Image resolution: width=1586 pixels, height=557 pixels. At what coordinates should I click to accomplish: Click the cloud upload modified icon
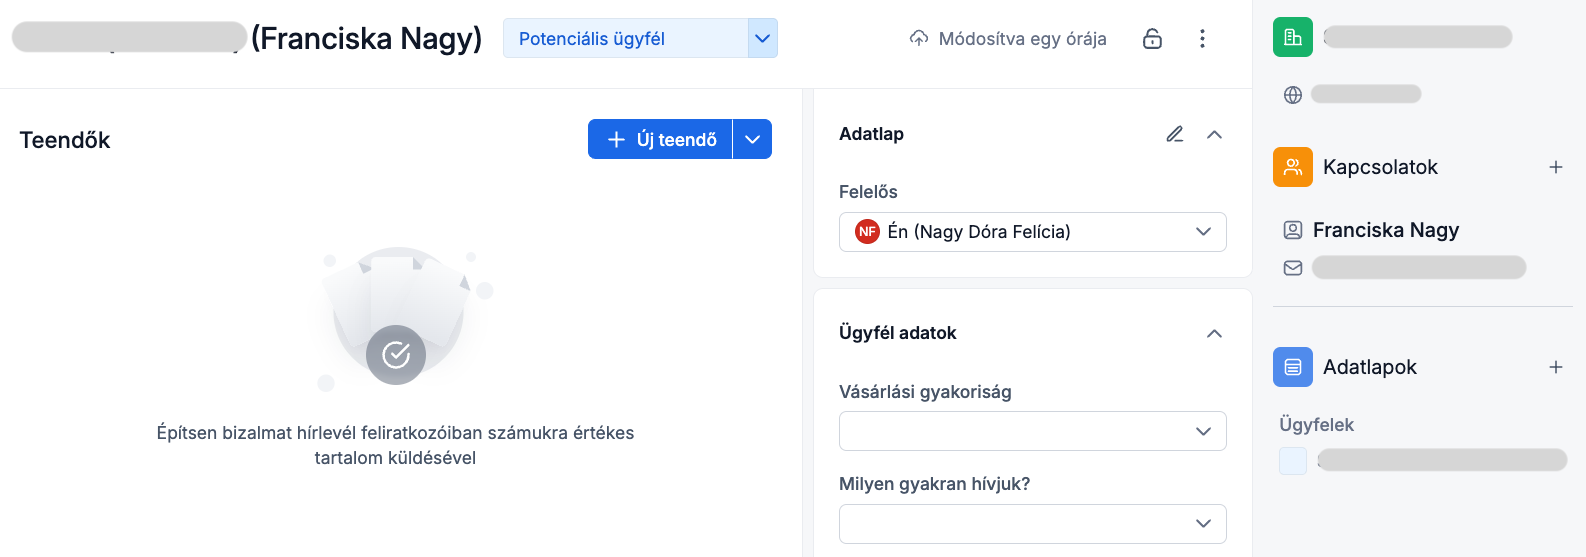pyautogui.click(x=918, y=39)
